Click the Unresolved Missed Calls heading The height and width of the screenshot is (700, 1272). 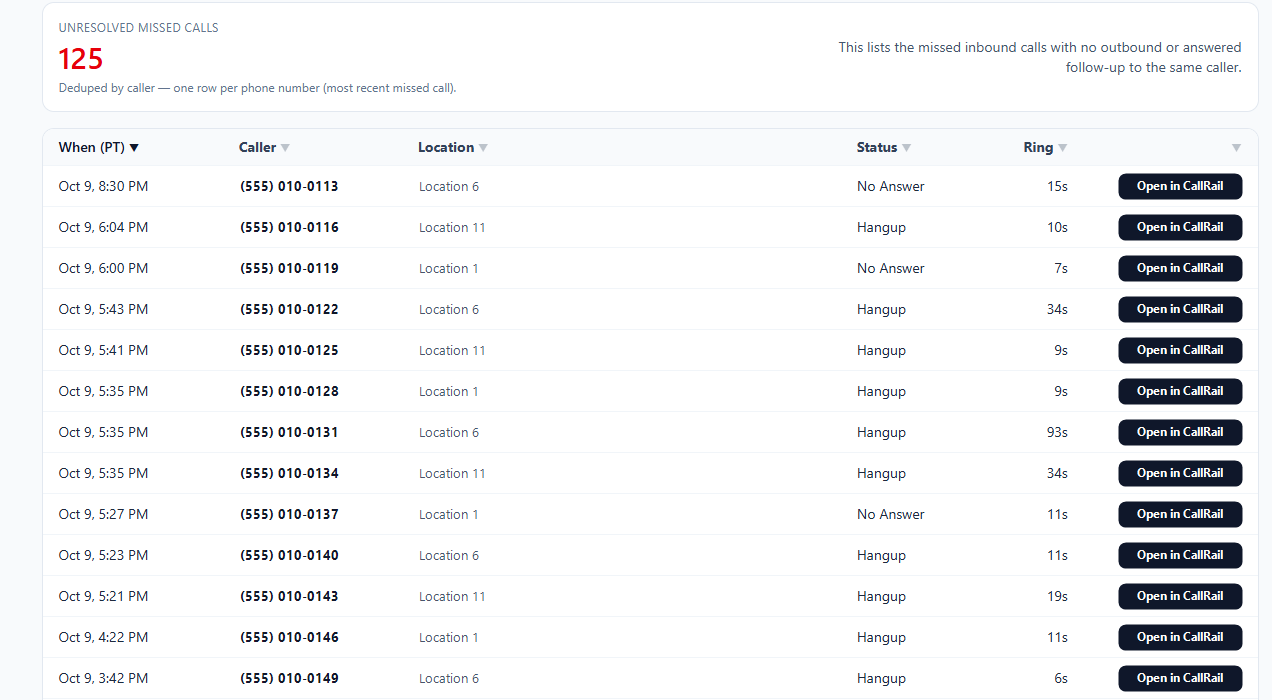pos(139,28)
